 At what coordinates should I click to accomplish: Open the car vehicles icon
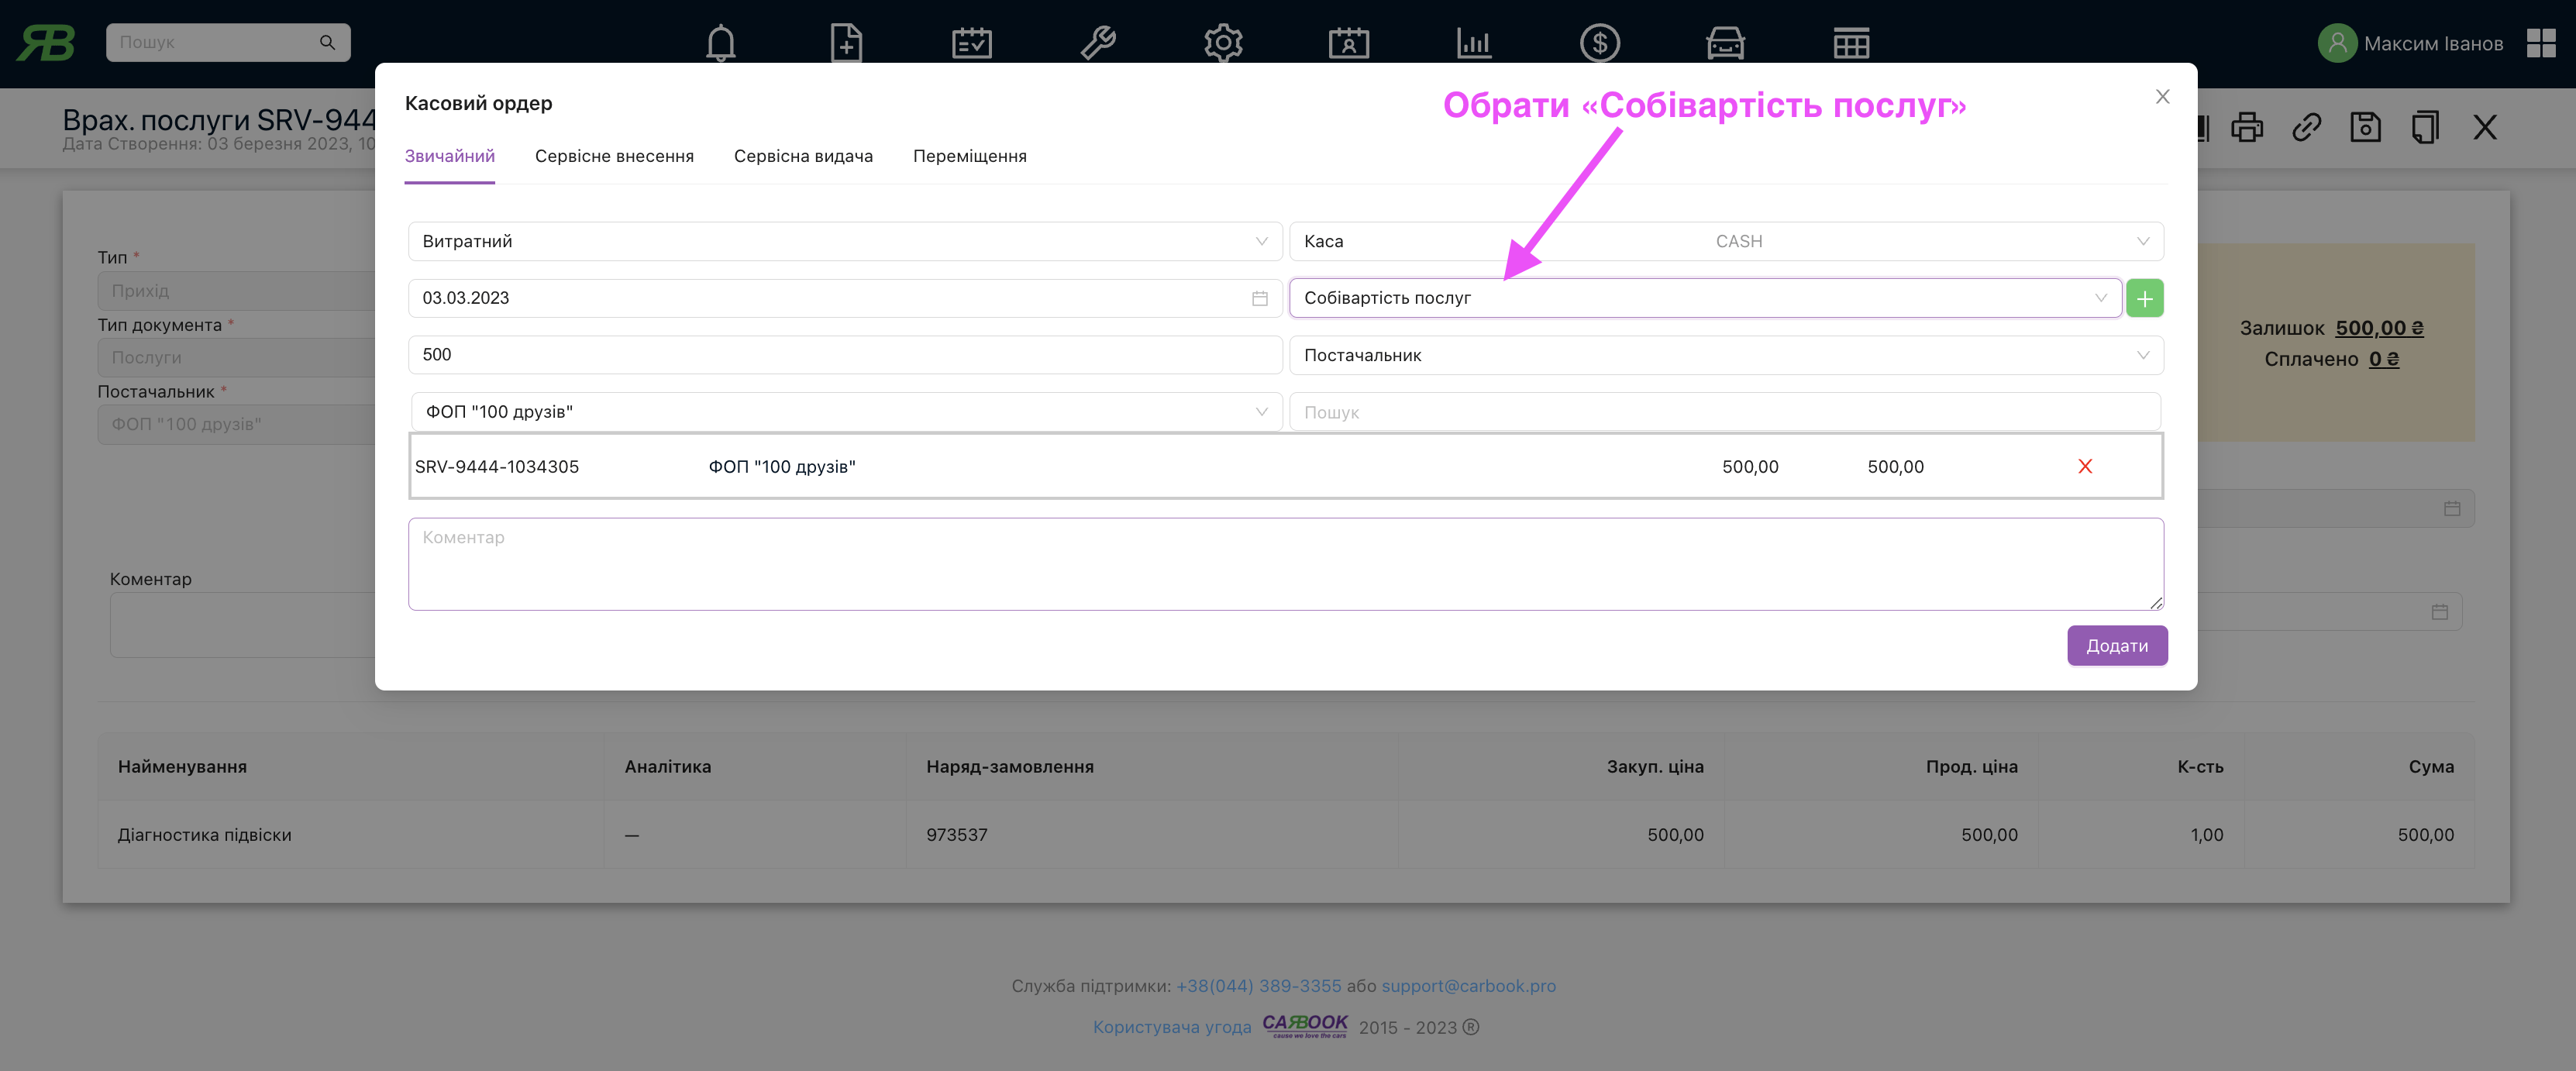click(x=1725, y=43)
